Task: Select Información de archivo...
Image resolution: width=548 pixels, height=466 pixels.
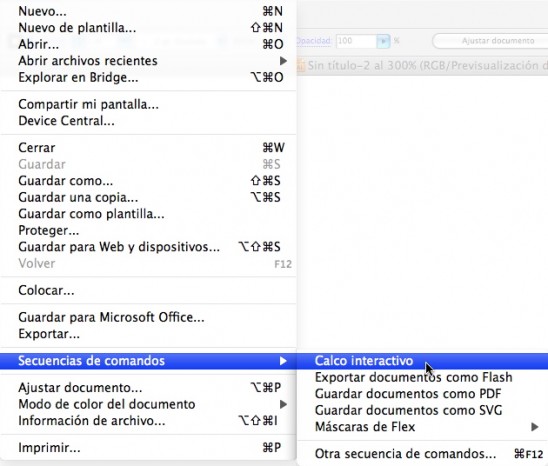Action: point(148,421)
